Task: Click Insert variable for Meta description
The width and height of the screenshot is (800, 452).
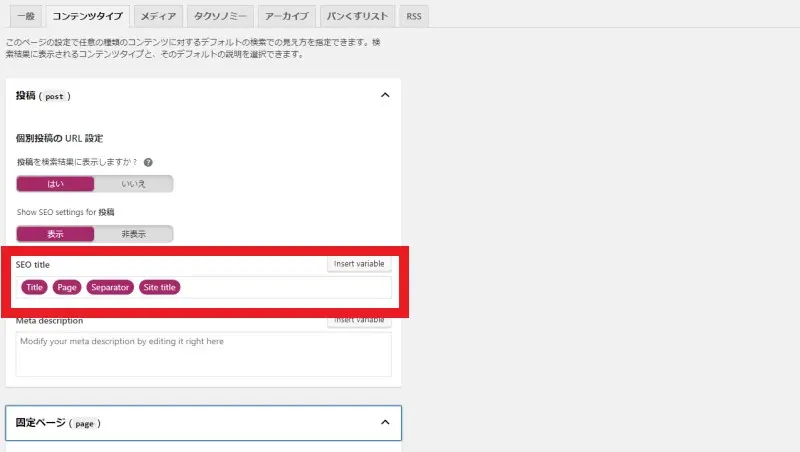Action: point(358,320)
